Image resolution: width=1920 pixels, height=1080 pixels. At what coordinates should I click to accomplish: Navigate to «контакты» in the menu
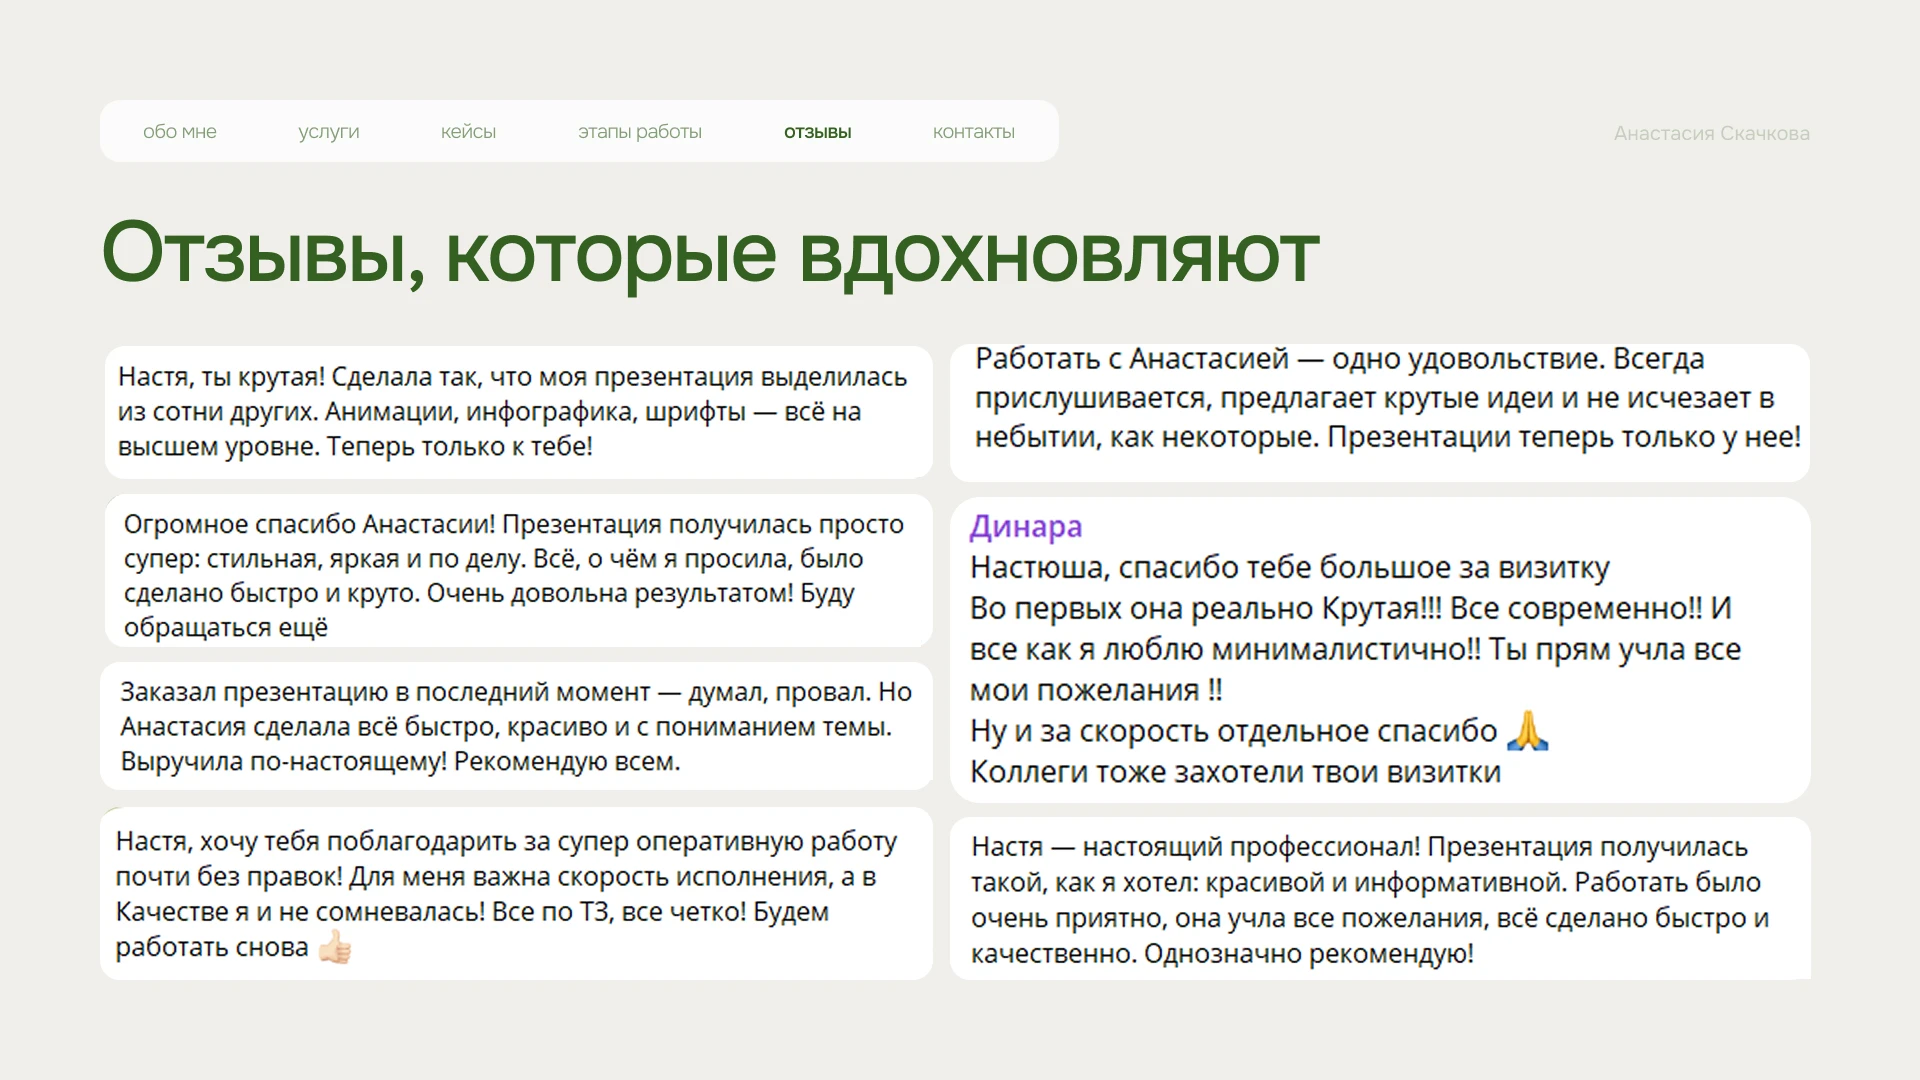pos(973,132)
